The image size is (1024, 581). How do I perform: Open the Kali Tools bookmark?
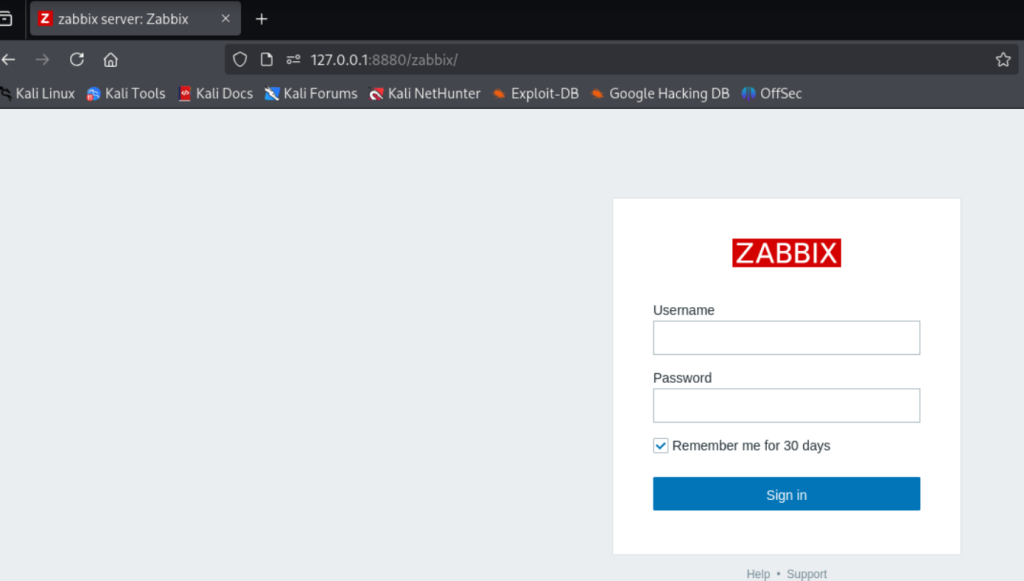[x=126, y=93]
